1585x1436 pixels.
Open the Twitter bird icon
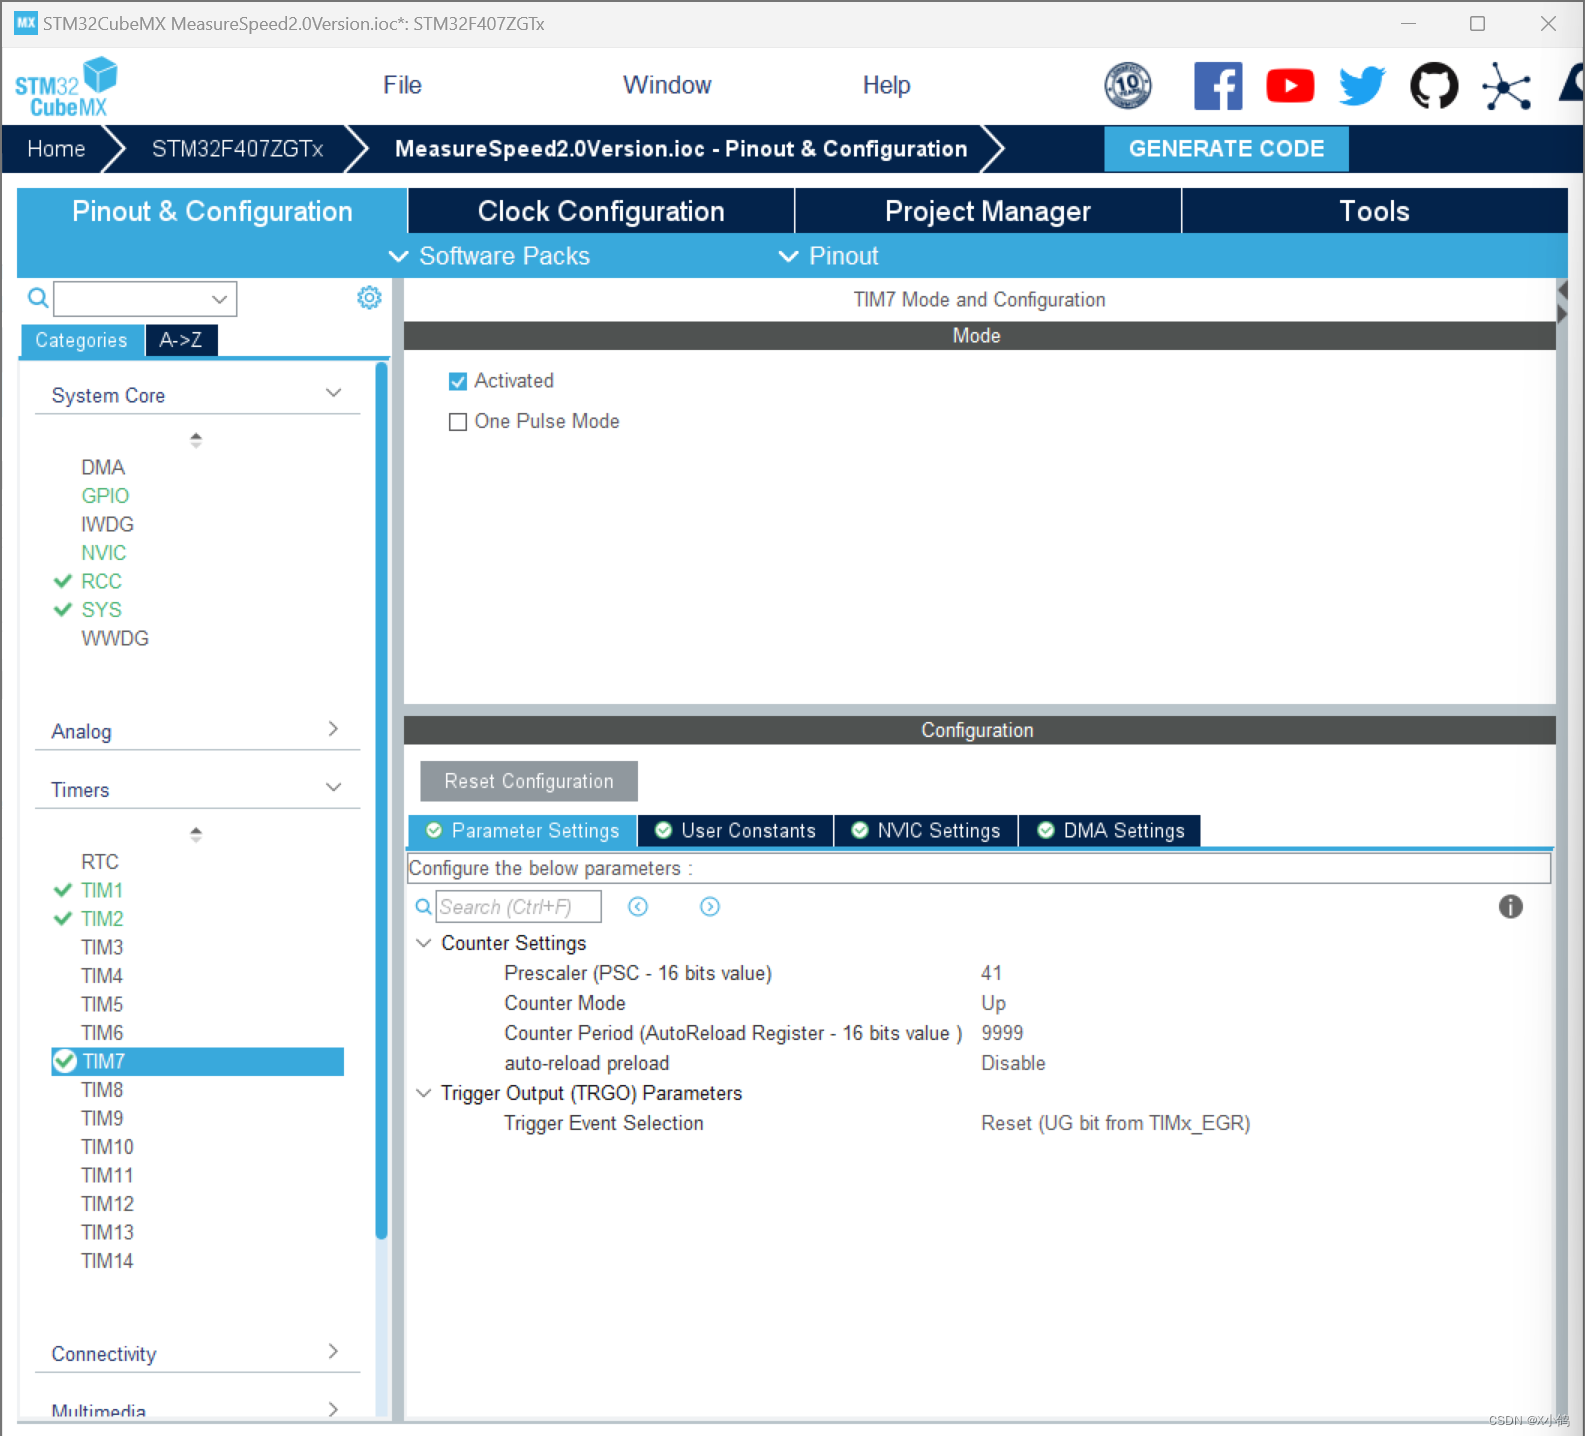tap(1362, 86)
